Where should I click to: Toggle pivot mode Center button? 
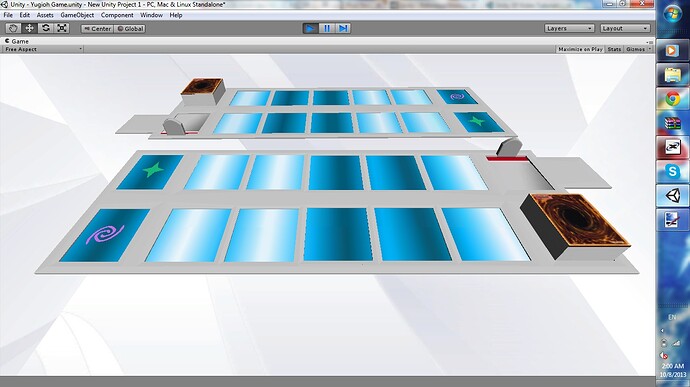tap(97, 29)
